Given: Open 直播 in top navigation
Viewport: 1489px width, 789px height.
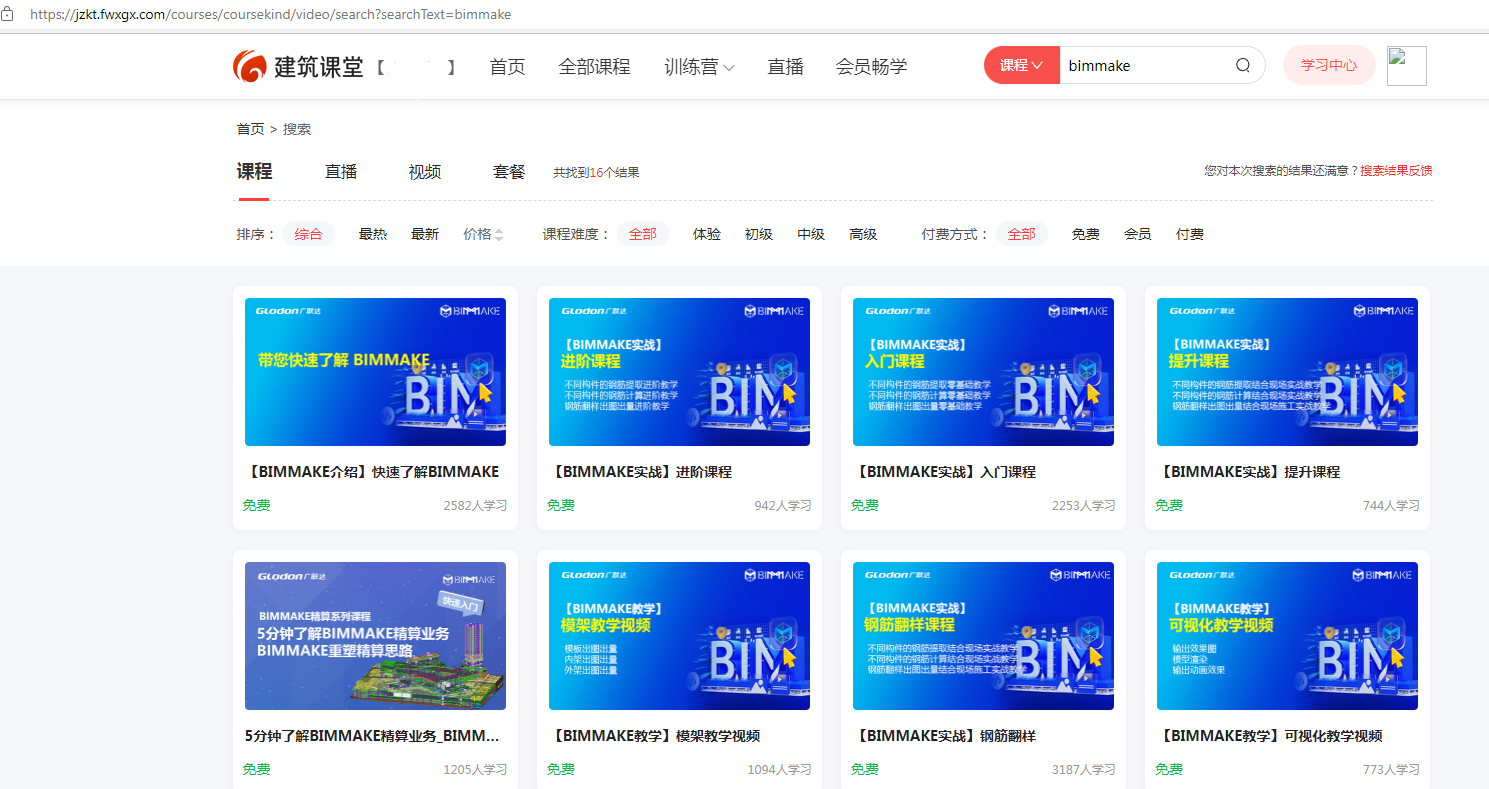Looking at the screenshot, I should coord(785,67).
